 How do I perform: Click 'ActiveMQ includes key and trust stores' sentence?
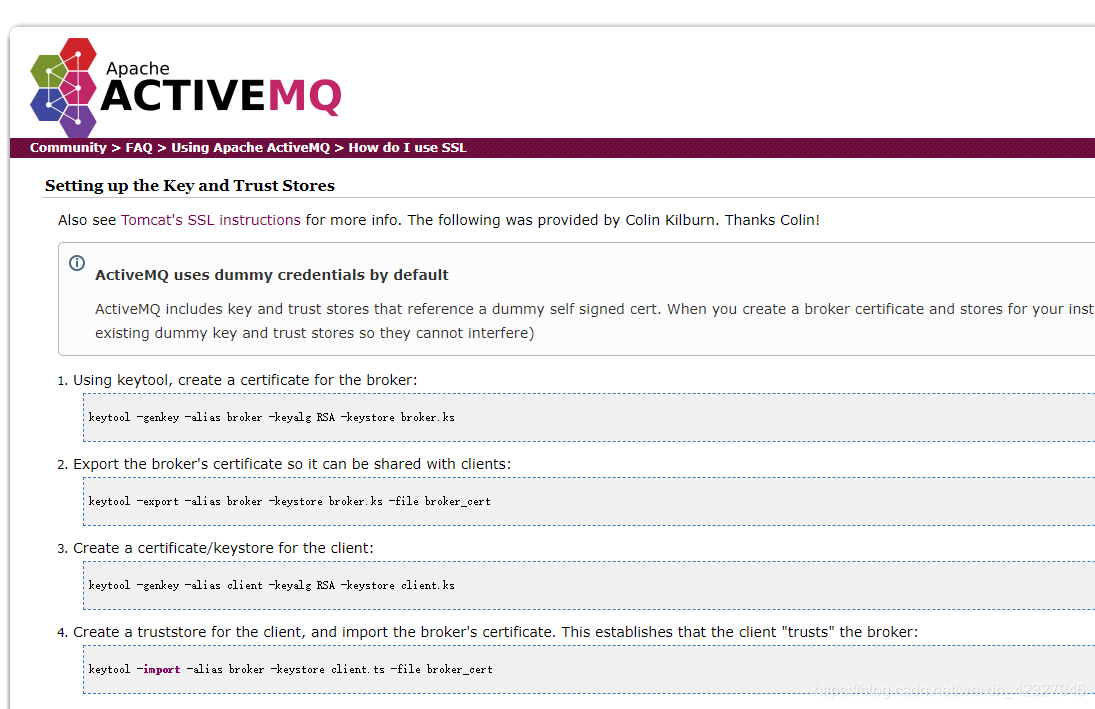(595, 309)
